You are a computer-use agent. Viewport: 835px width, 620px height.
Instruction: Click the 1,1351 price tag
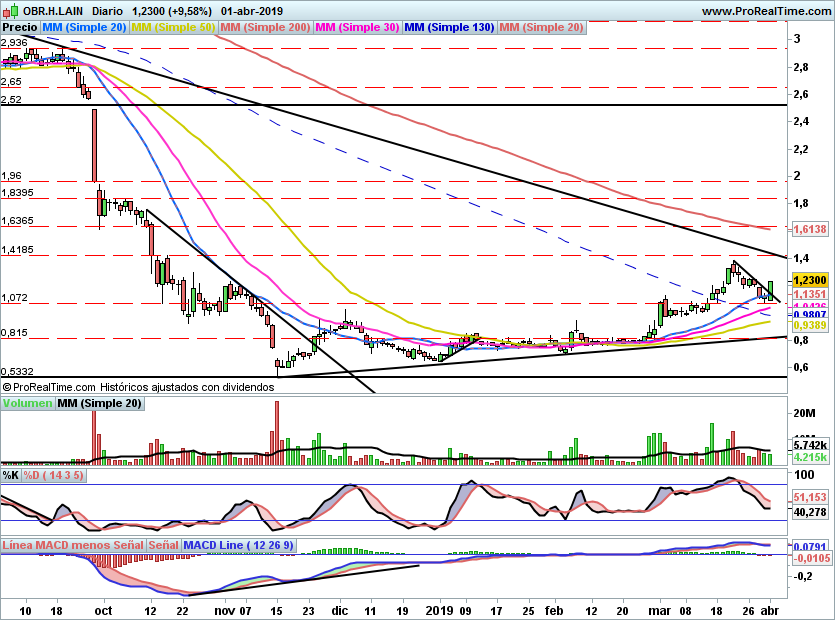tap(810, 294)
